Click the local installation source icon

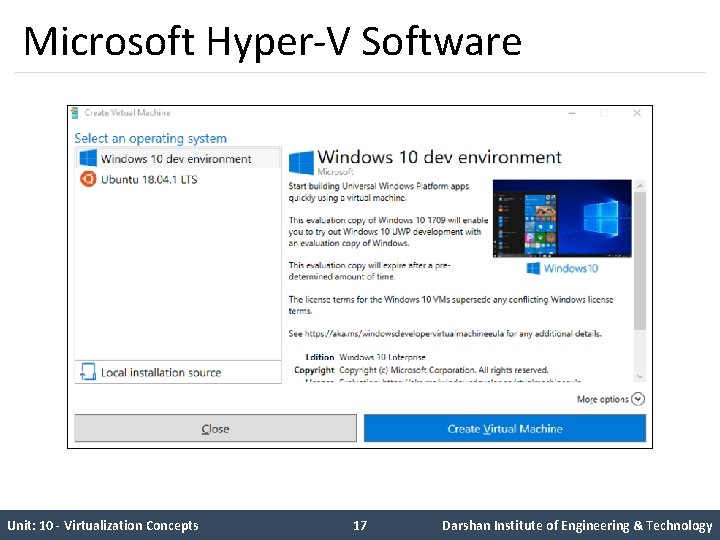coord(88,371)
